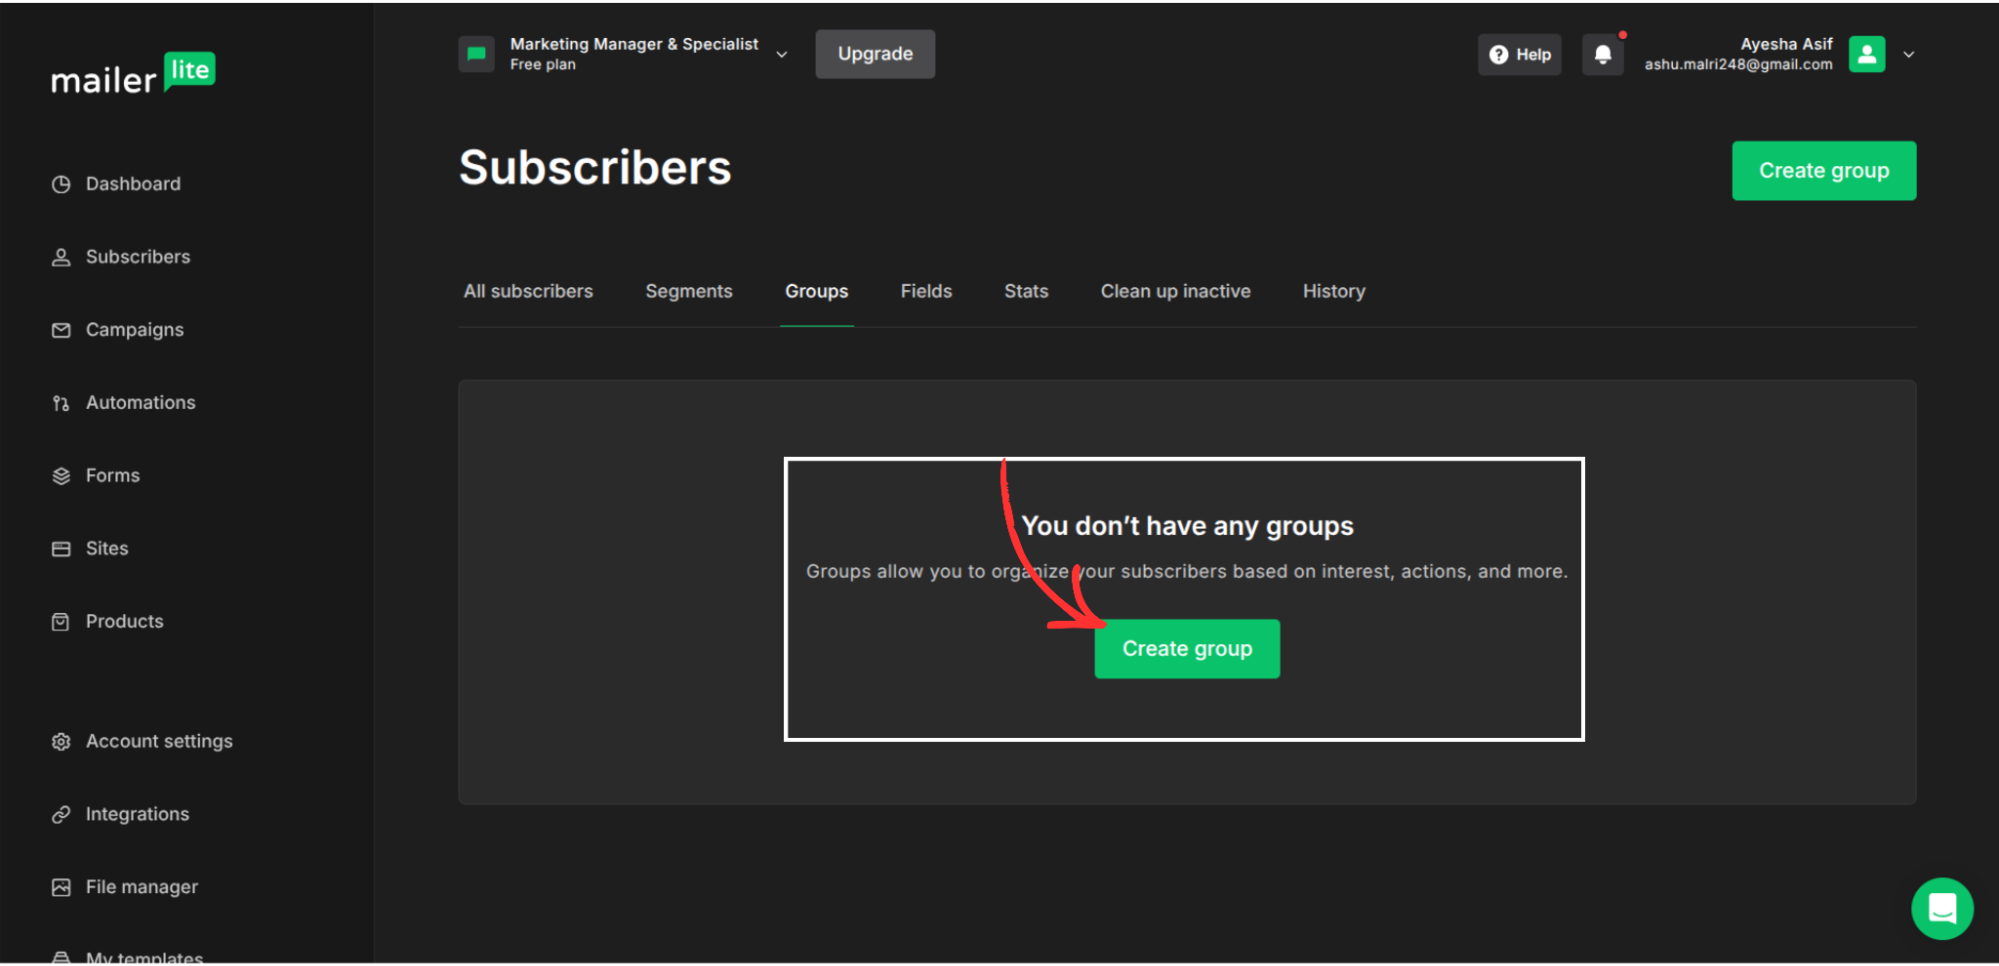
Task: View the History tab
Action: point(1334,291)
